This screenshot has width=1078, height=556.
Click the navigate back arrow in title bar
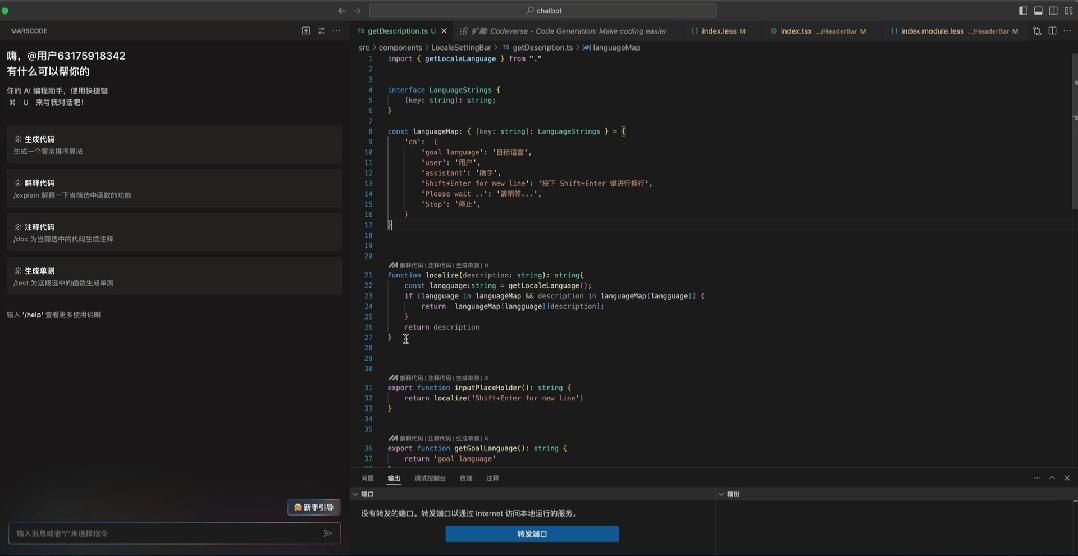342,10
